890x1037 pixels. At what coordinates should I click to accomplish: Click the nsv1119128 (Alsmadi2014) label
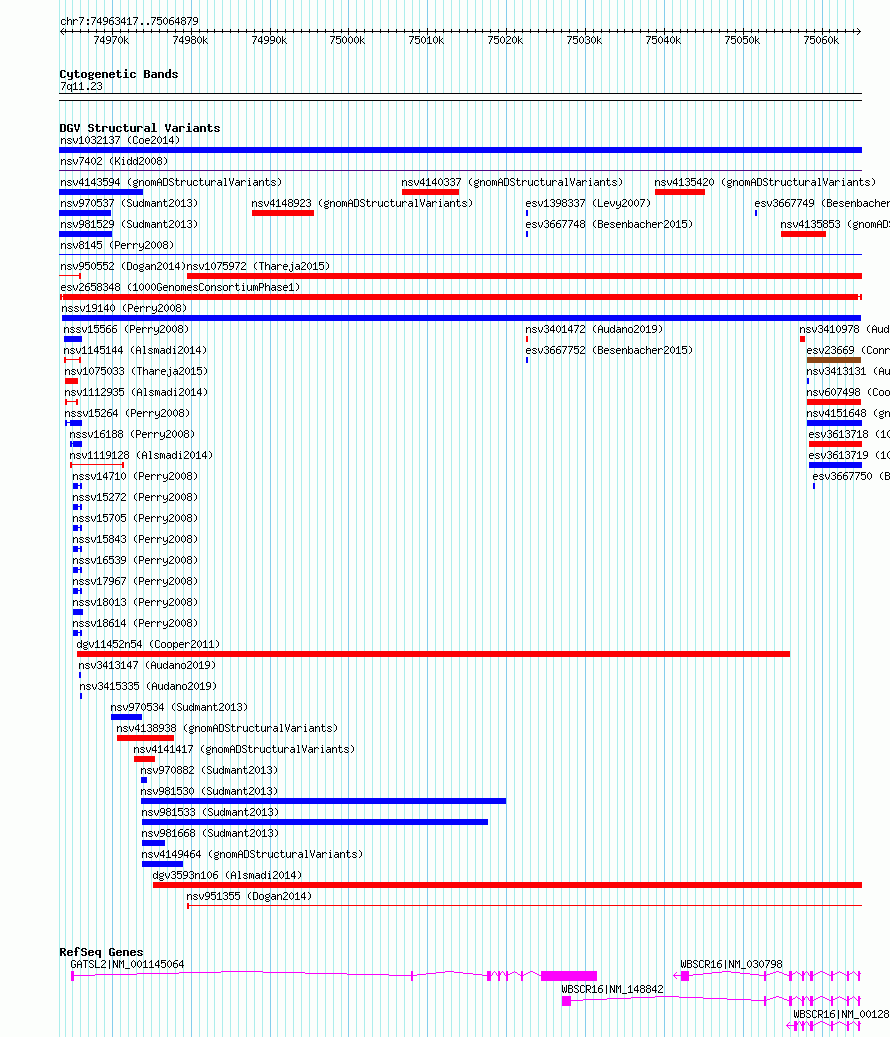[x=142, y=456]
